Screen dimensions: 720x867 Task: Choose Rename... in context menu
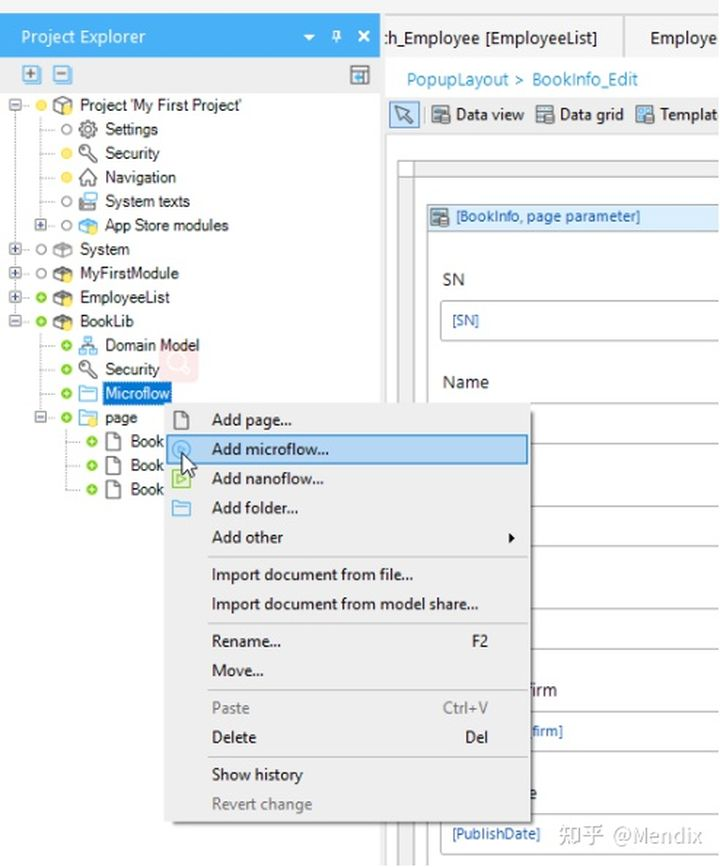[x=347, y=641]
